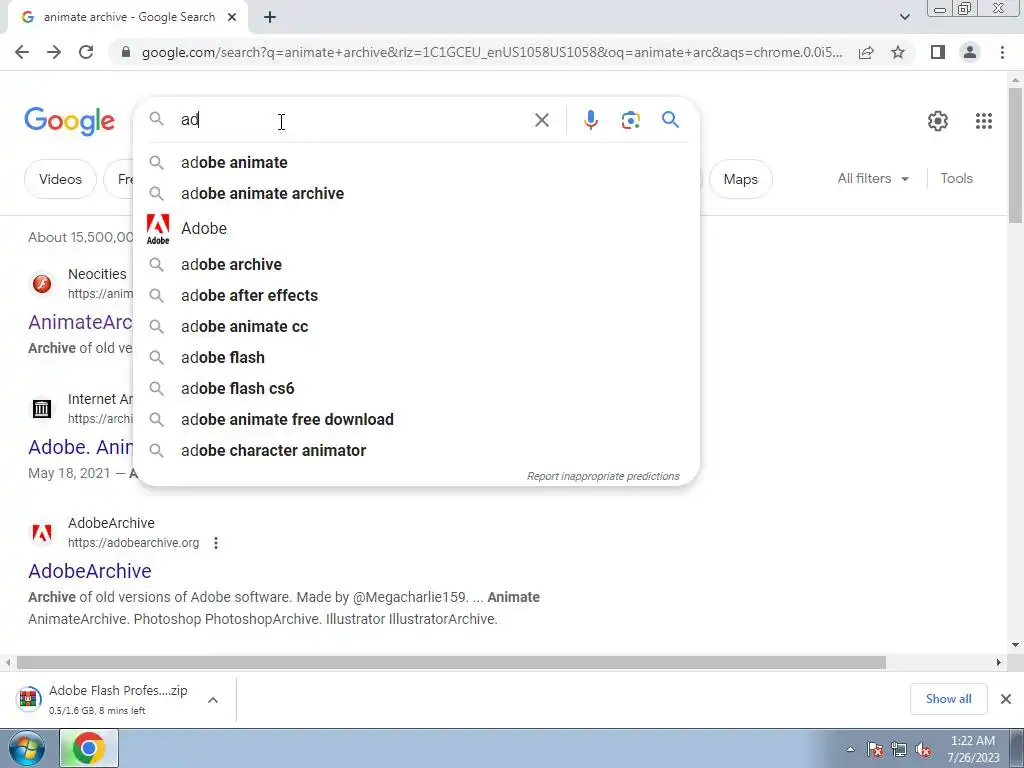Viewport: 1024px width, 768px height.
Task: Click the taskbar clock showing 1:22 AM
Action: [x=973, y=749]
